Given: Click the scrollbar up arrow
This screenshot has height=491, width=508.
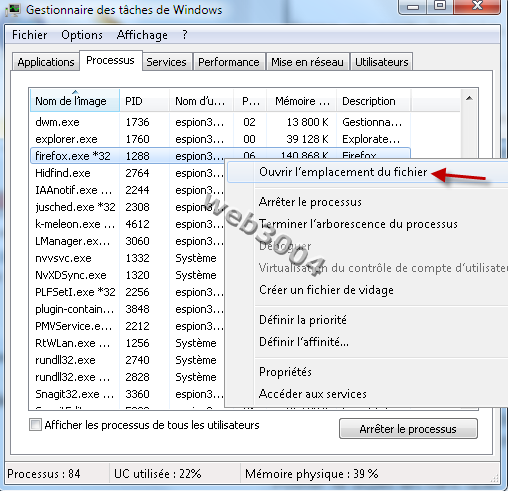Looking at the screenshot, I should 469,98.
